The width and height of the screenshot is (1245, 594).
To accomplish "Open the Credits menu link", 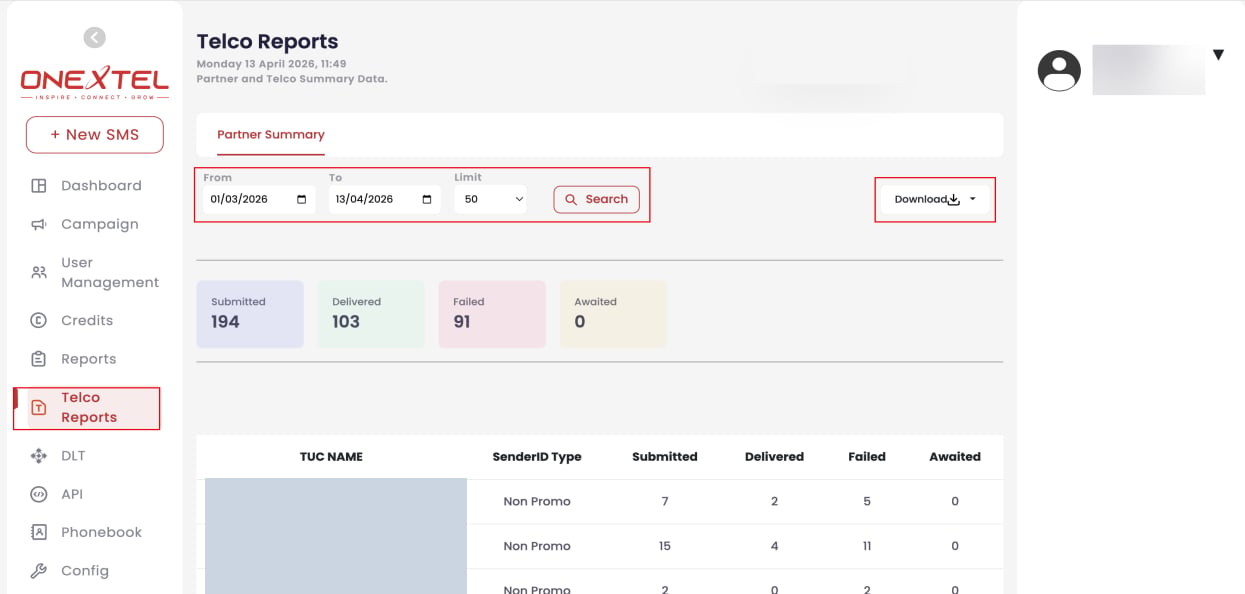I will (87, 321).
